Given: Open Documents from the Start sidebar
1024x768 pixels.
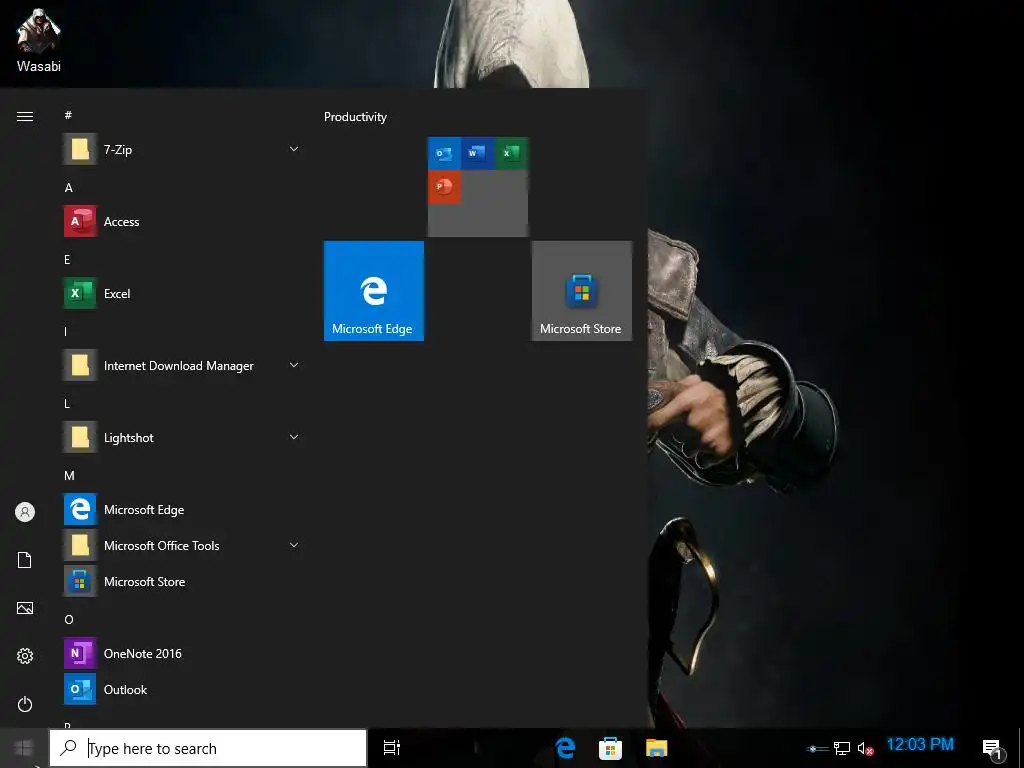Looking at the screenshot, I should pyautogui.click(x=25, y=560).
